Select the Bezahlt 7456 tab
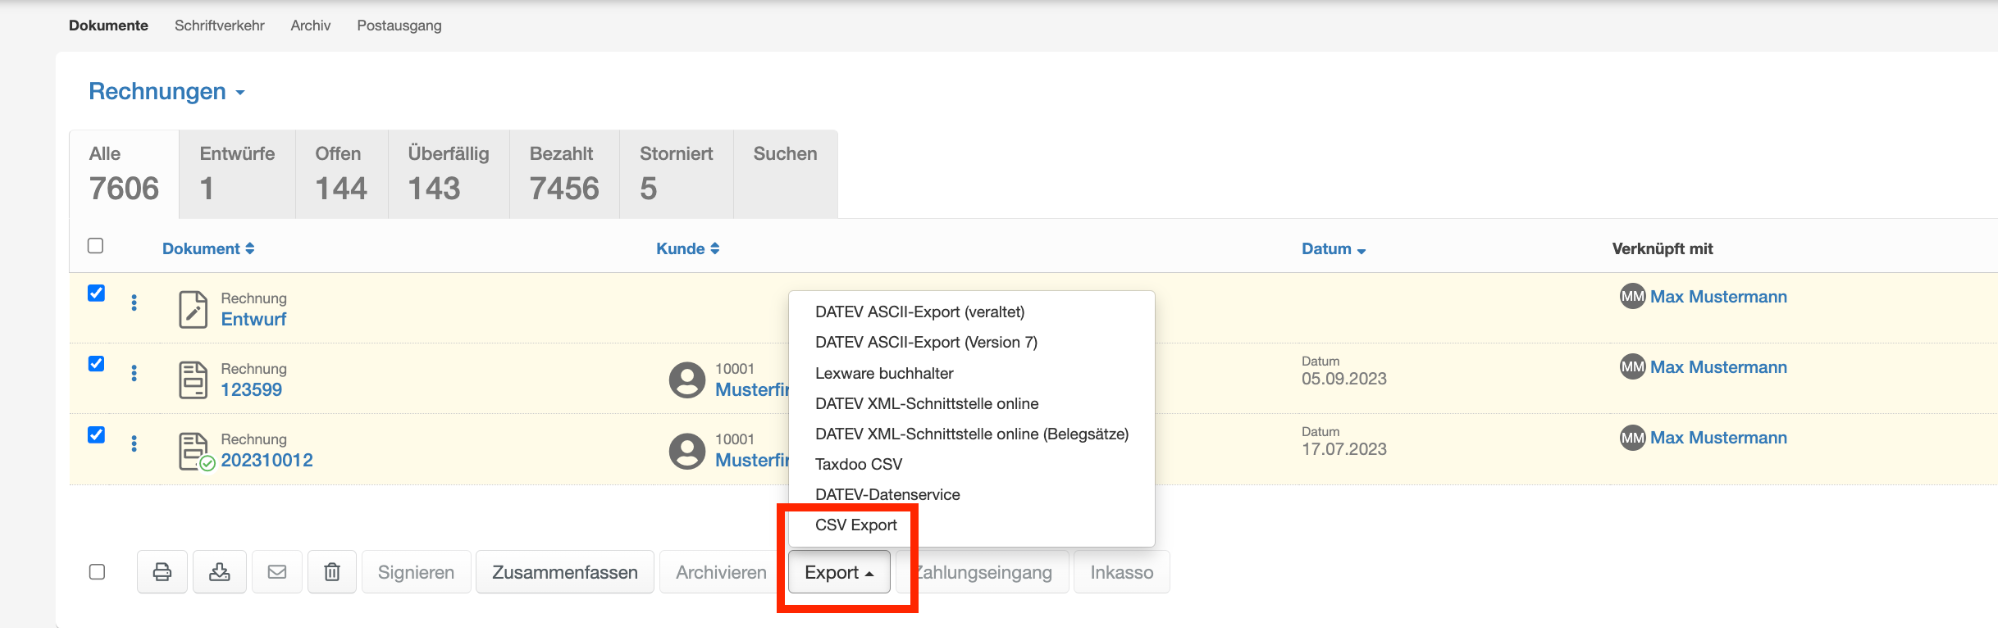The image size is (1998, 628). (564, 174)
